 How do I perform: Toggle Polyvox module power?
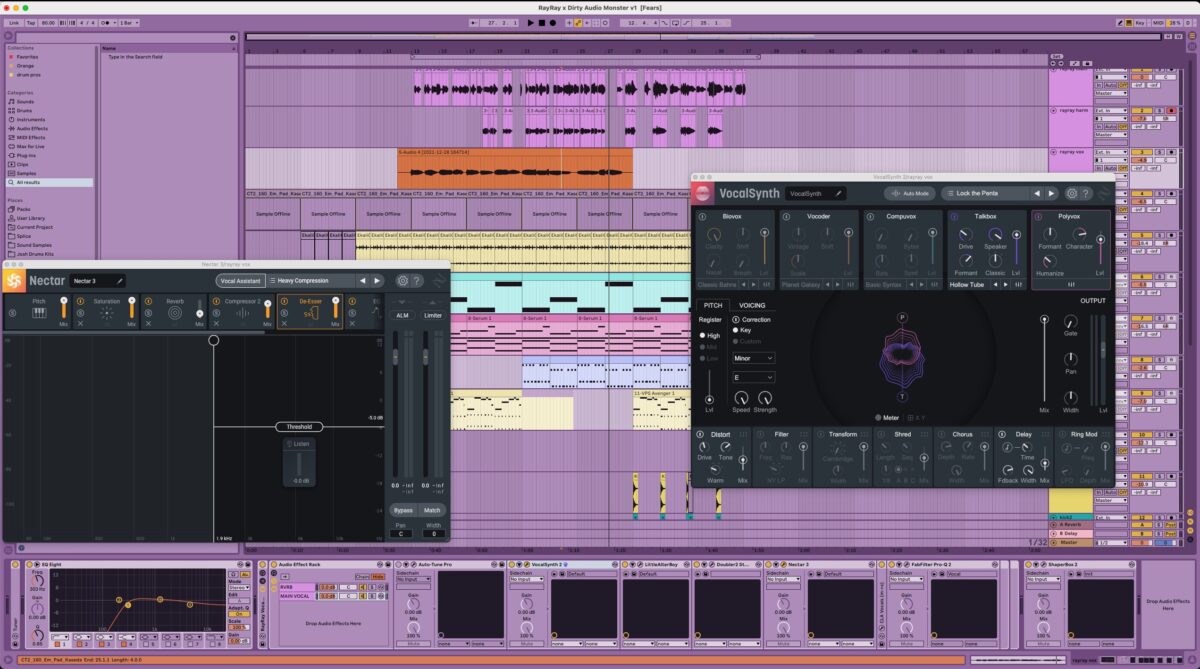pos(1038,216)
